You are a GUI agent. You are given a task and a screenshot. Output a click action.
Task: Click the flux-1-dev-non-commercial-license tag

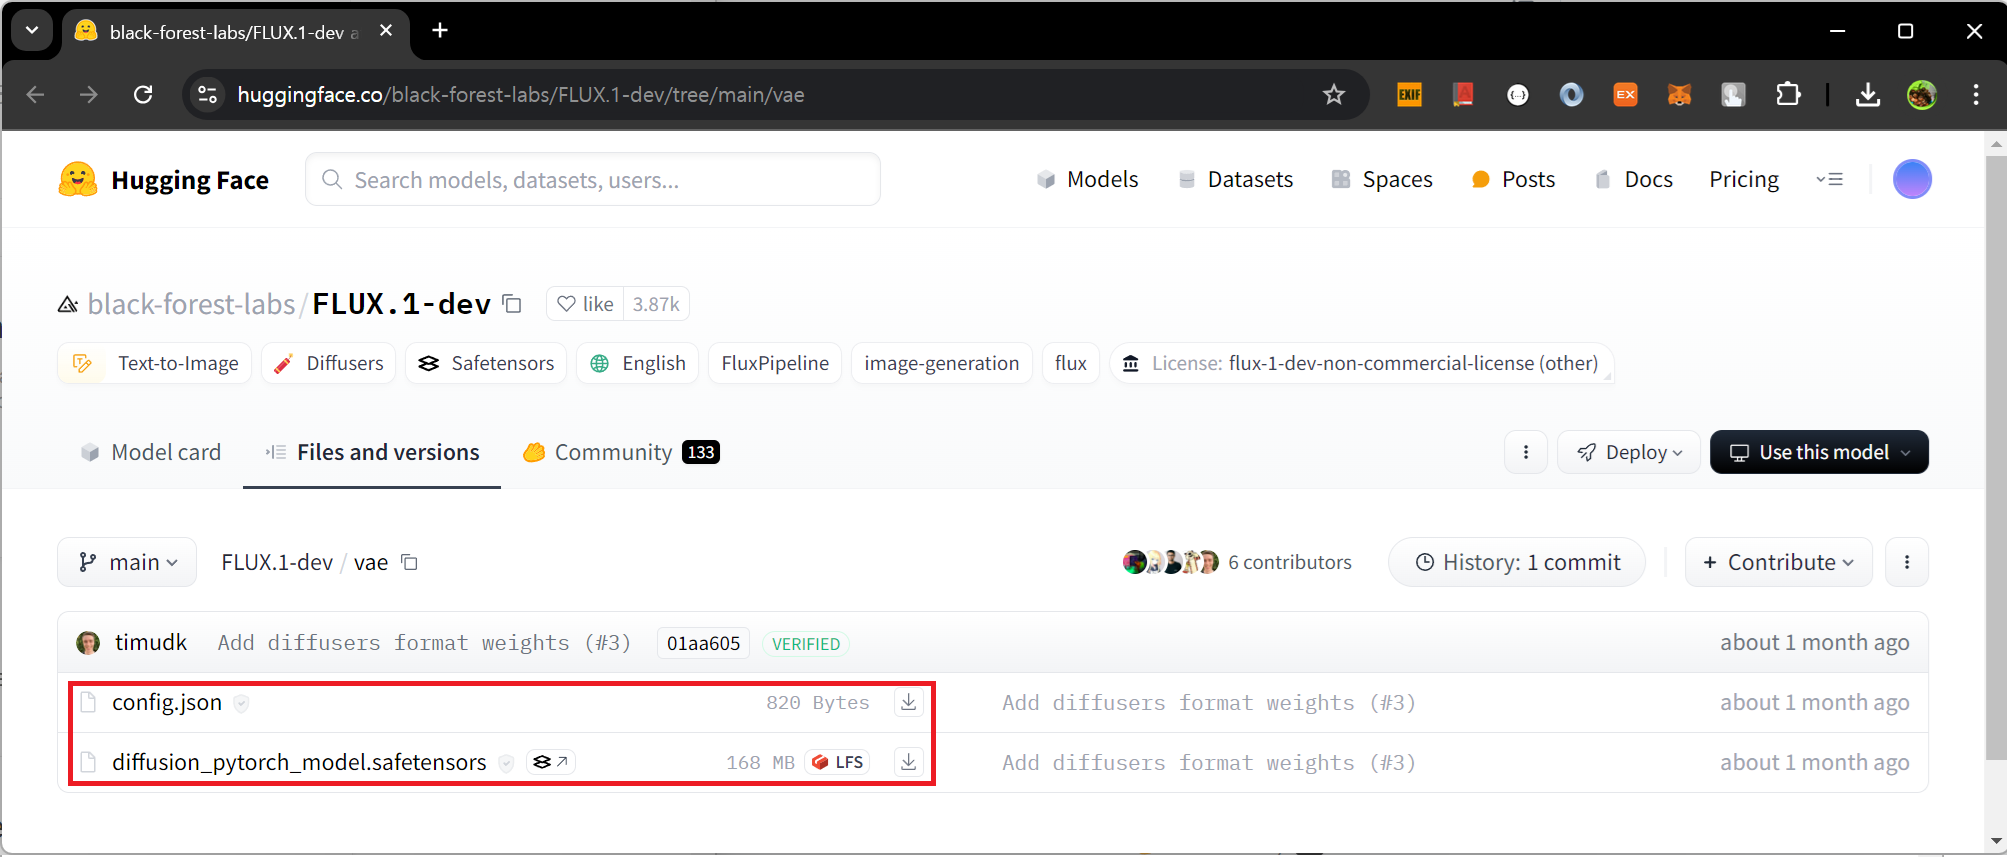coord(1361,363)
